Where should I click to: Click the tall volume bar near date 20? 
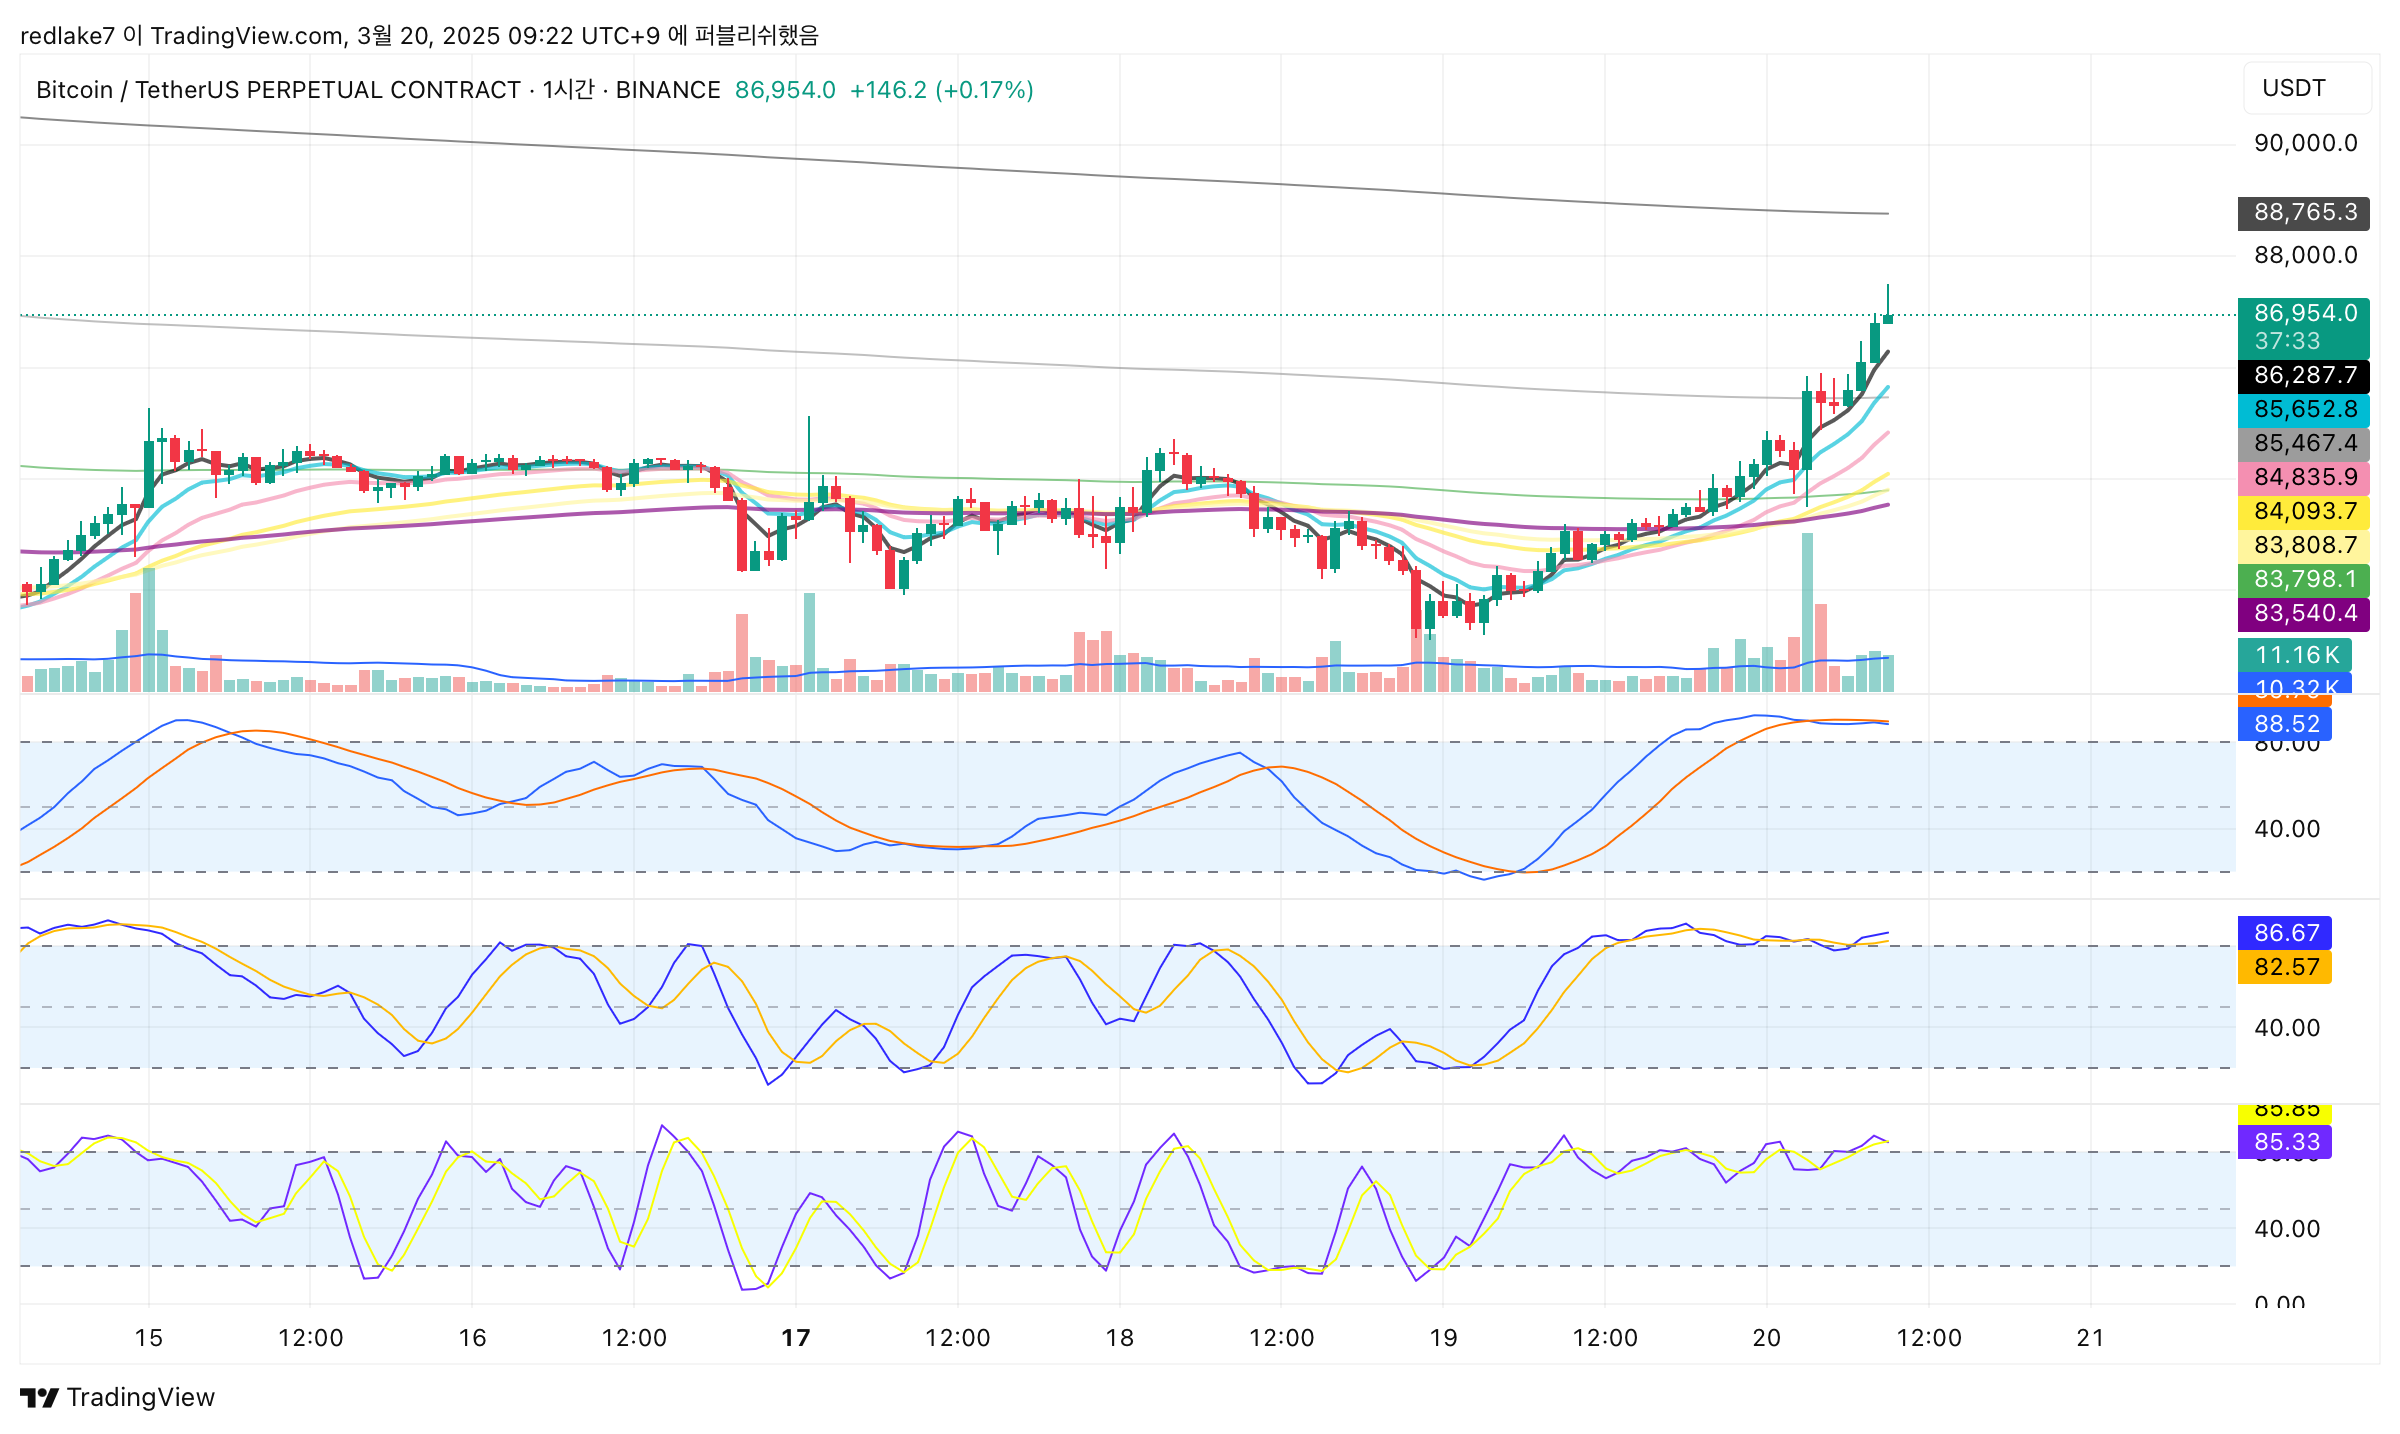pyautogui.click(x=1807, y=612)
